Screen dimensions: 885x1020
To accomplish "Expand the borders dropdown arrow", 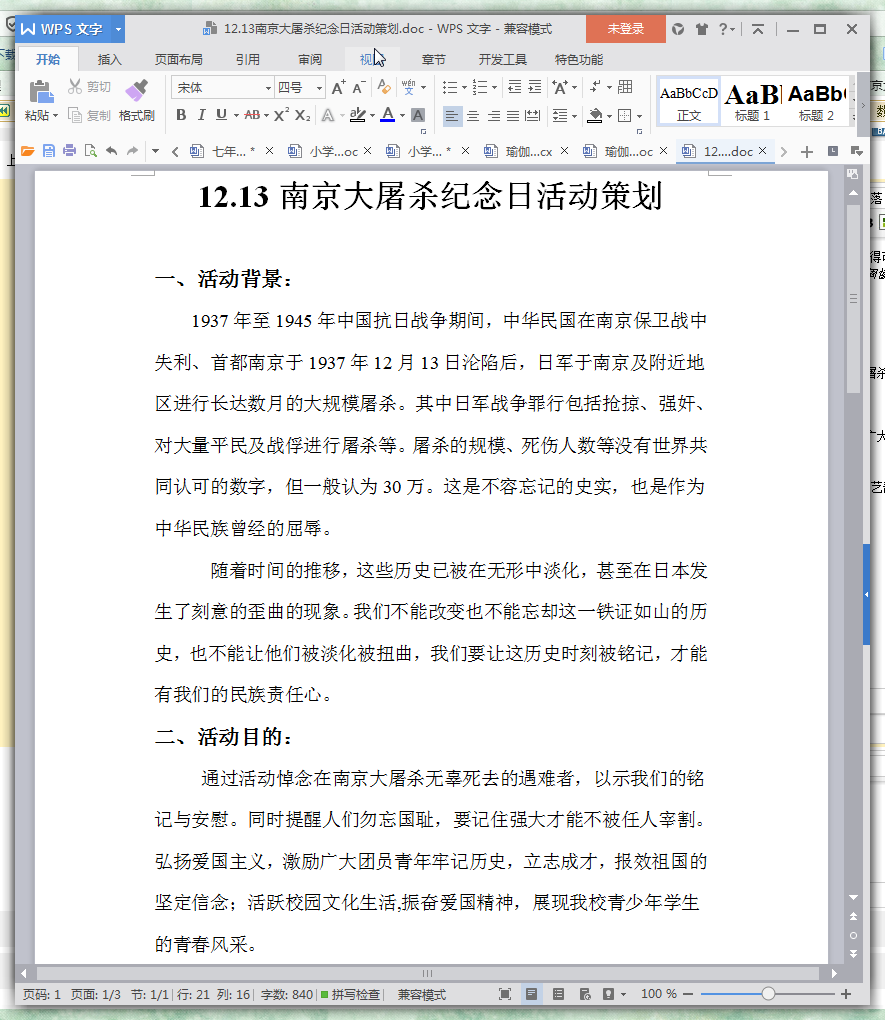I will pyautogui.click(x=639, y=116).
